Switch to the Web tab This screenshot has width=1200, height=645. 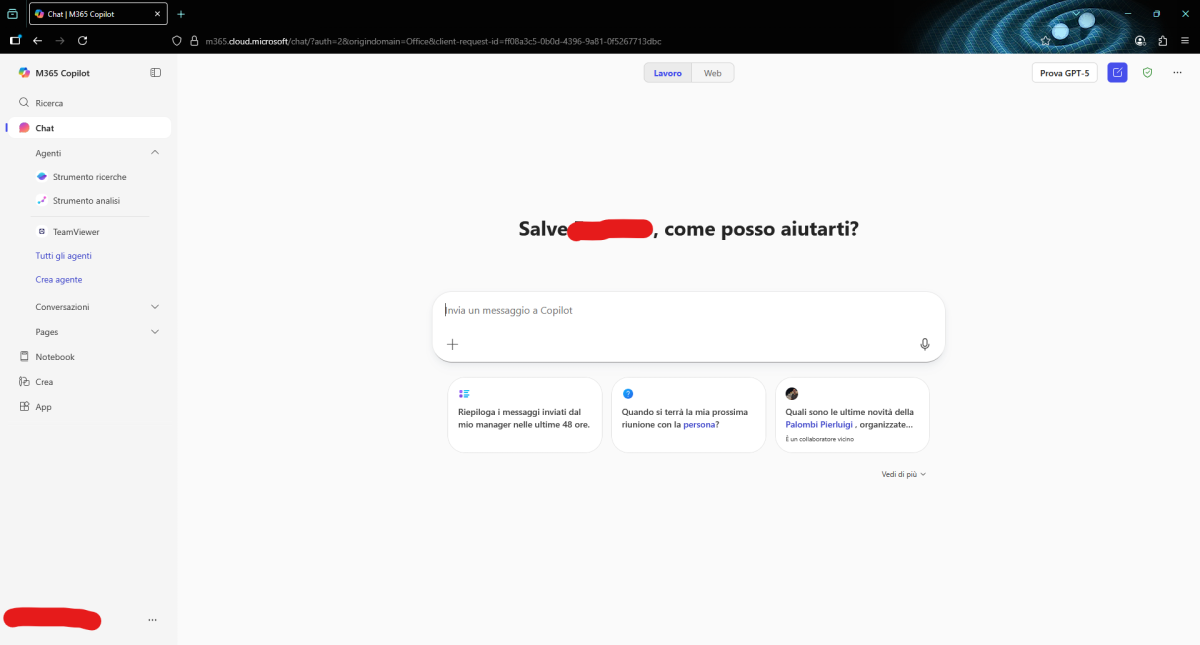point(712,73)
